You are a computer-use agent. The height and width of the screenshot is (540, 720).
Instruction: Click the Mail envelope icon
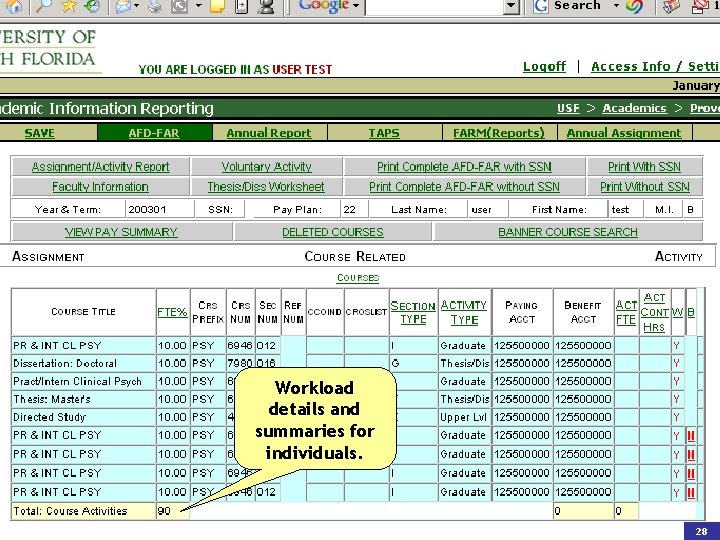(123, 6)
